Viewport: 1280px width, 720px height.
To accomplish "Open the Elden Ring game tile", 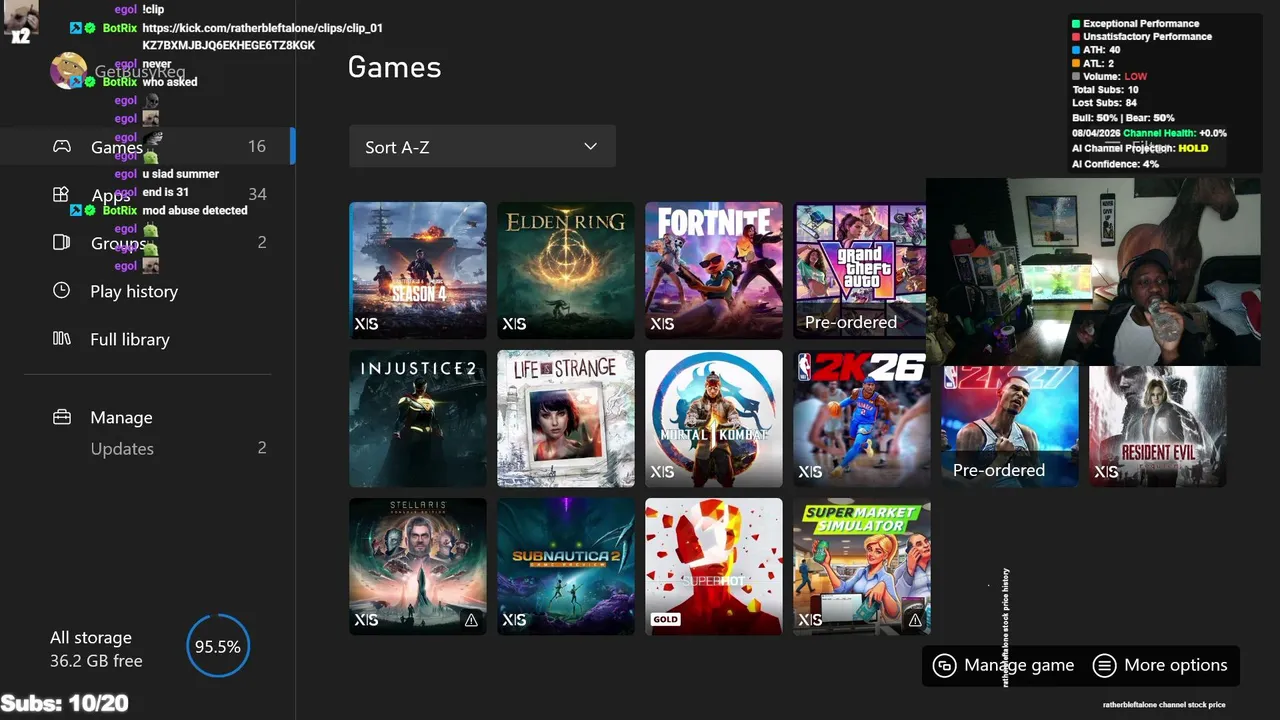I will click(566, 270).
